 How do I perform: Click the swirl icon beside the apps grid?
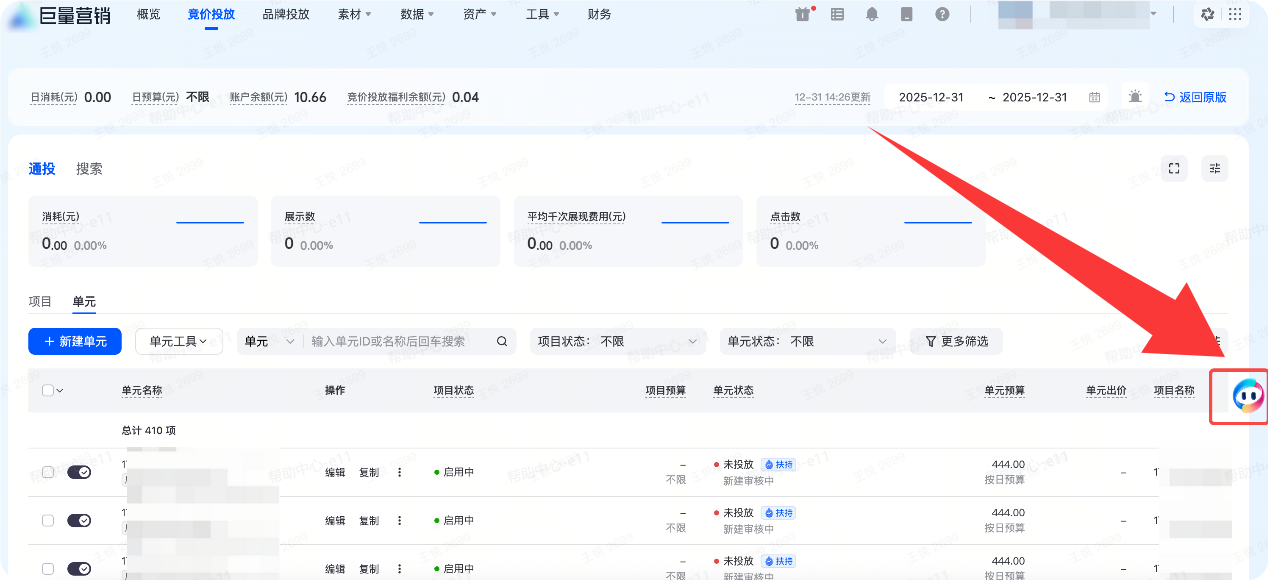click(1208, 14)
